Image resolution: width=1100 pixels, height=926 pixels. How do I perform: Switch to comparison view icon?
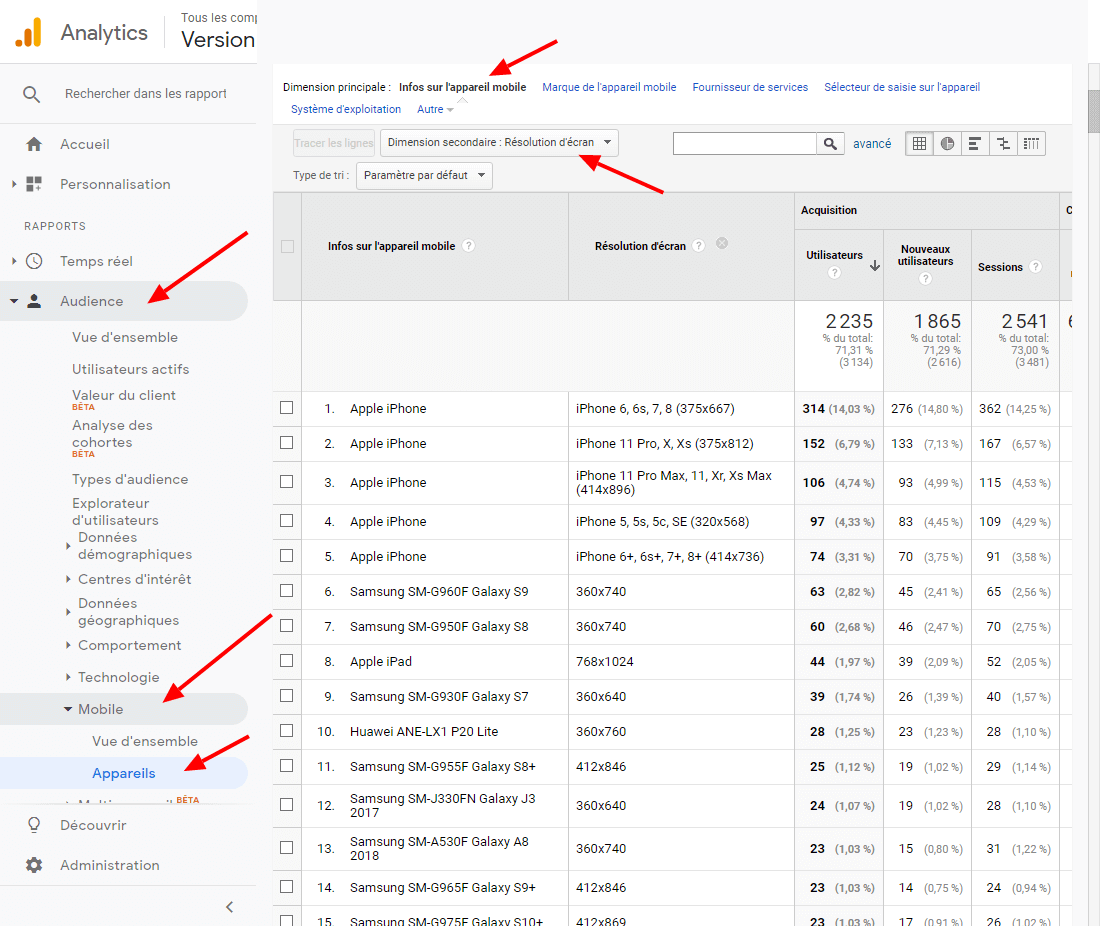[1003, 144]
